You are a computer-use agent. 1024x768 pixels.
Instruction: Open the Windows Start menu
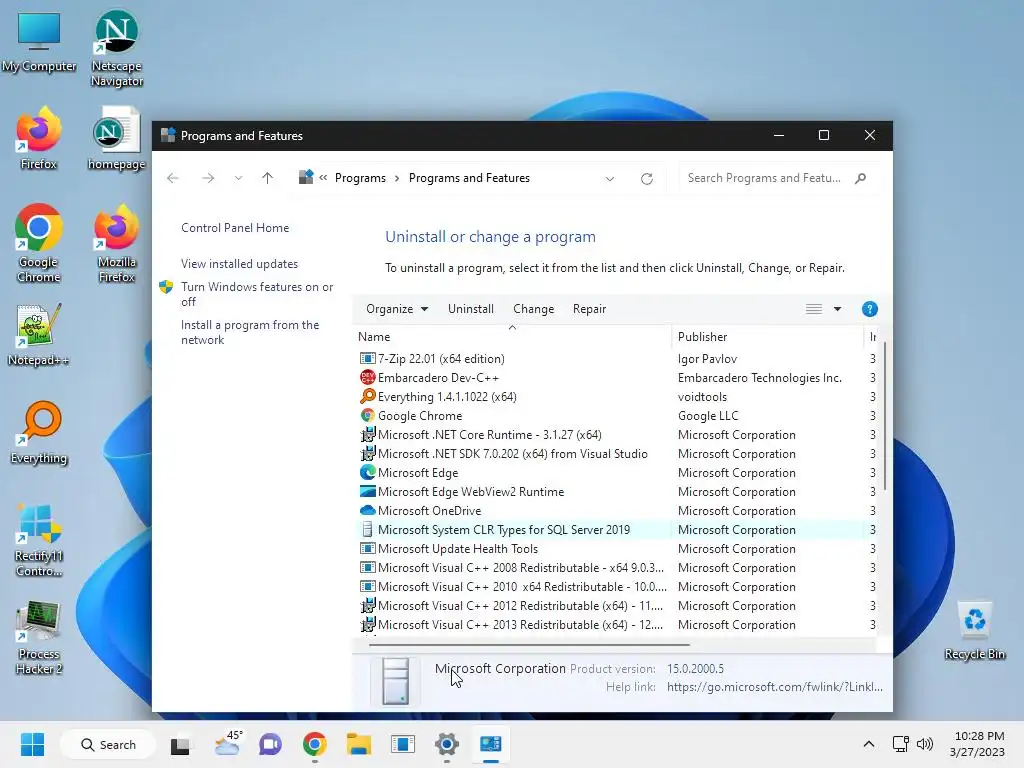click(32, 744)
